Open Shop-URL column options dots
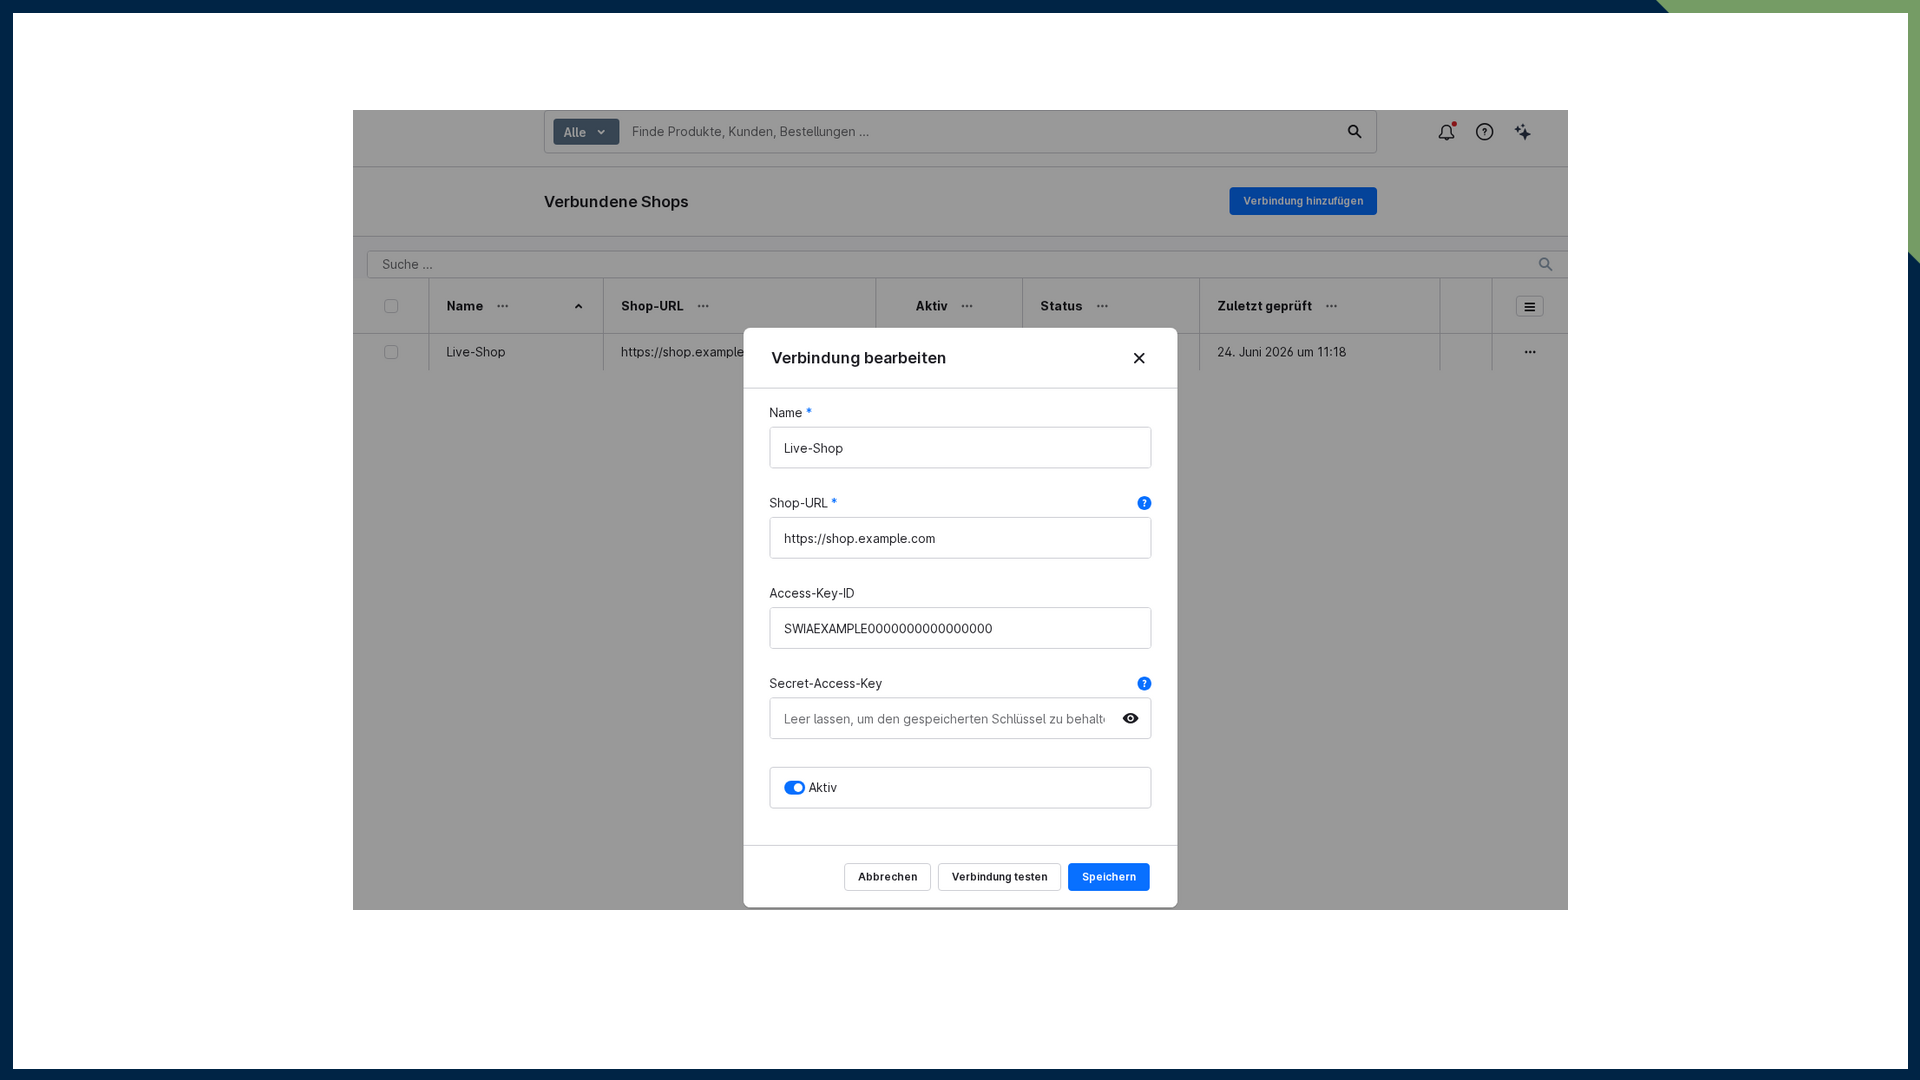This screenshot has height=1080, width=1920. click(703, 306)
